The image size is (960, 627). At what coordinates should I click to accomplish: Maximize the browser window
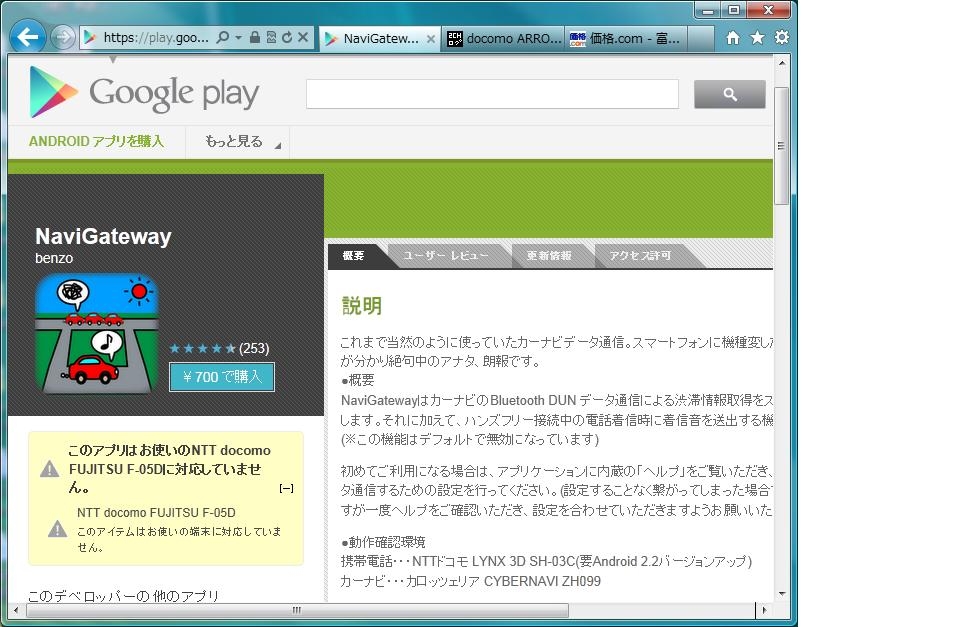(x=733, y=10)
